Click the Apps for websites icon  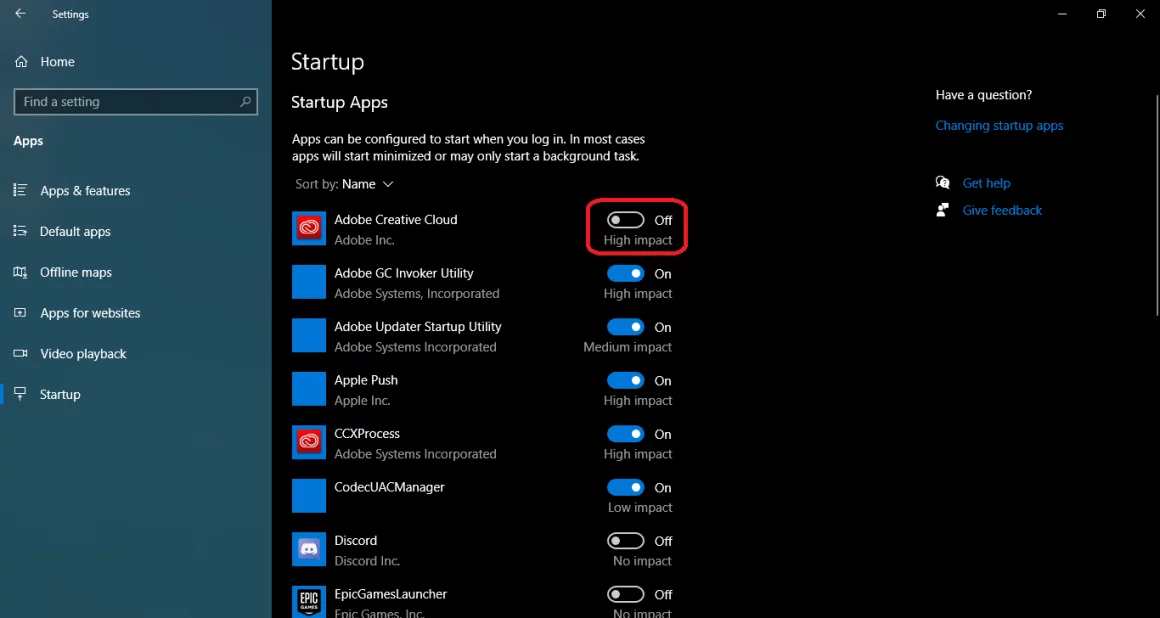(21, 313)
